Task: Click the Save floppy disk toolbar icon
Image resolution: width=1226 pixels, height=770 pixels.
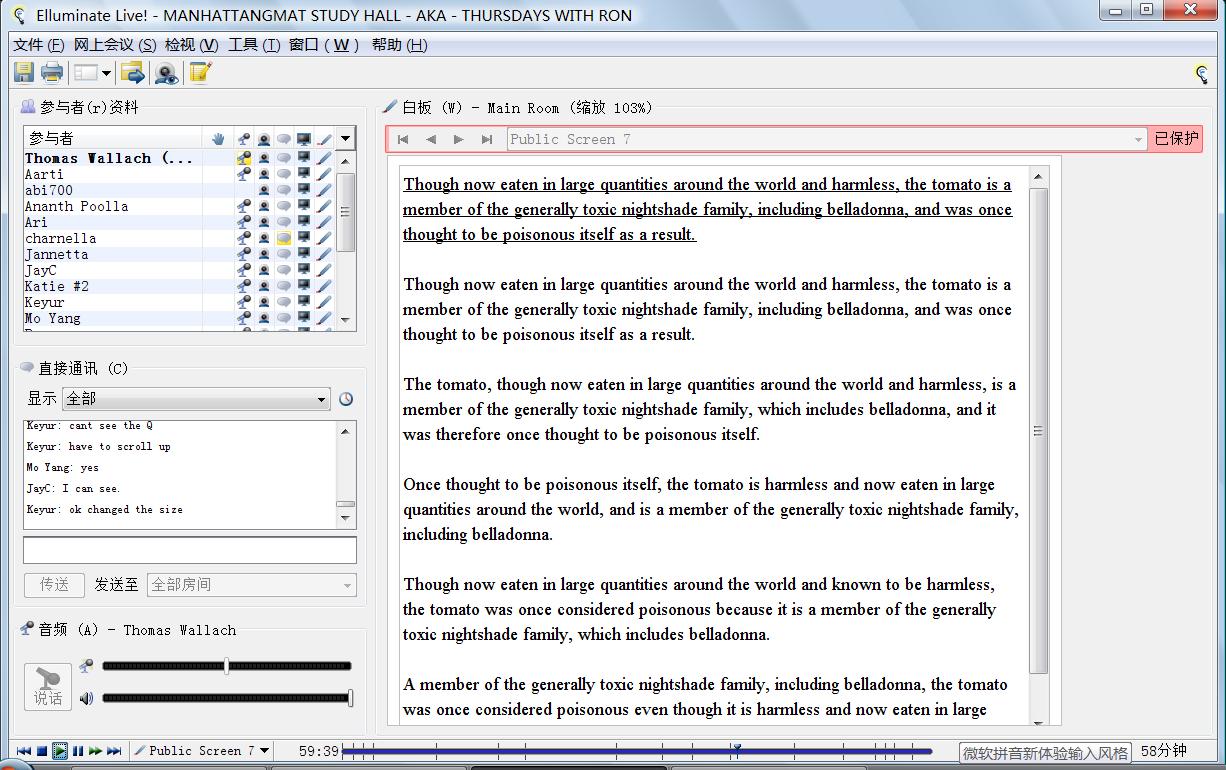Action: pos(24,72)
